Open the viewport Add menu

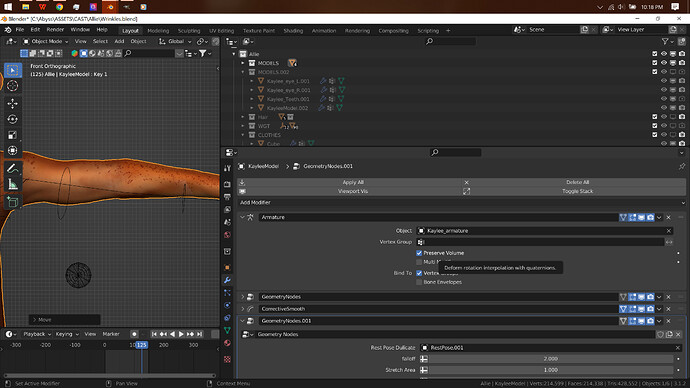click(119, 41)
